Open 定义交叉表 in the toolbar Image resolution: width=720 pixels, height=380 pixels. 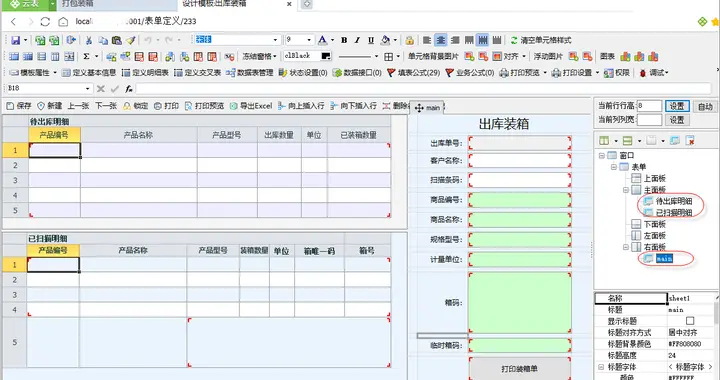pos(197,73)
